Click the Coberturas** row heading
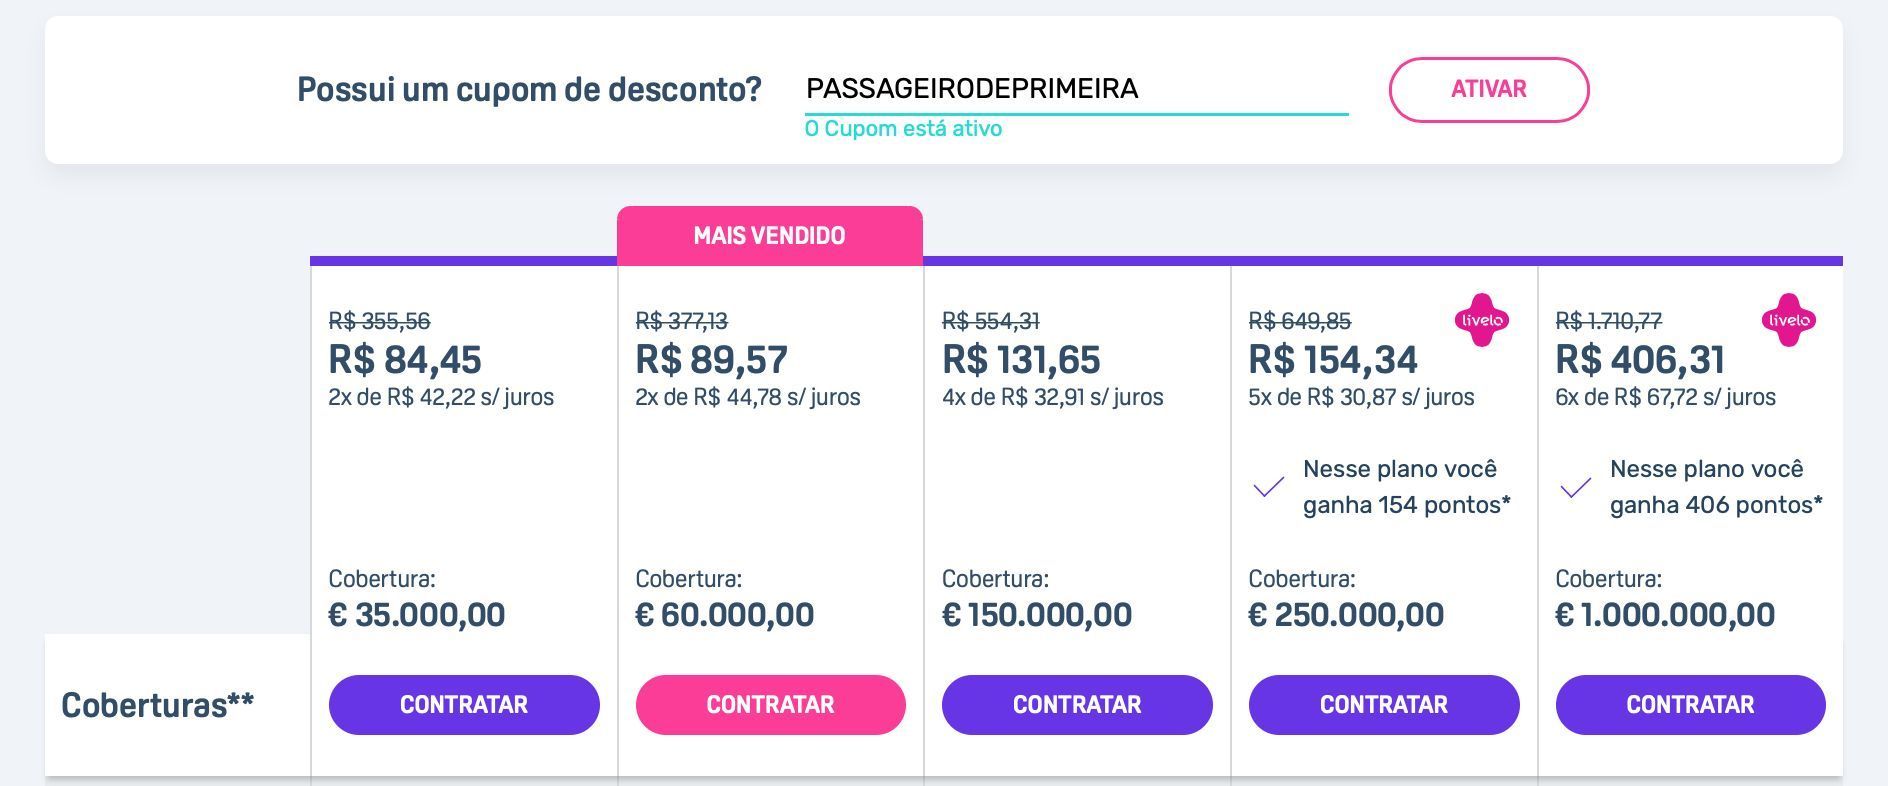 pyautogui.click(x=157, y=705)
